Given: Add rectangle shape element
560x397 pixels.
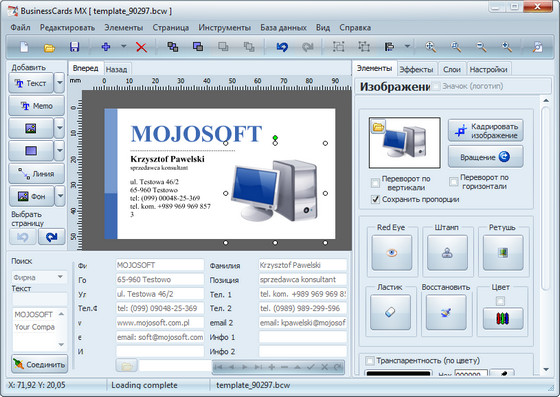Looking at the screenshot, I should click(x=31, y=151).
